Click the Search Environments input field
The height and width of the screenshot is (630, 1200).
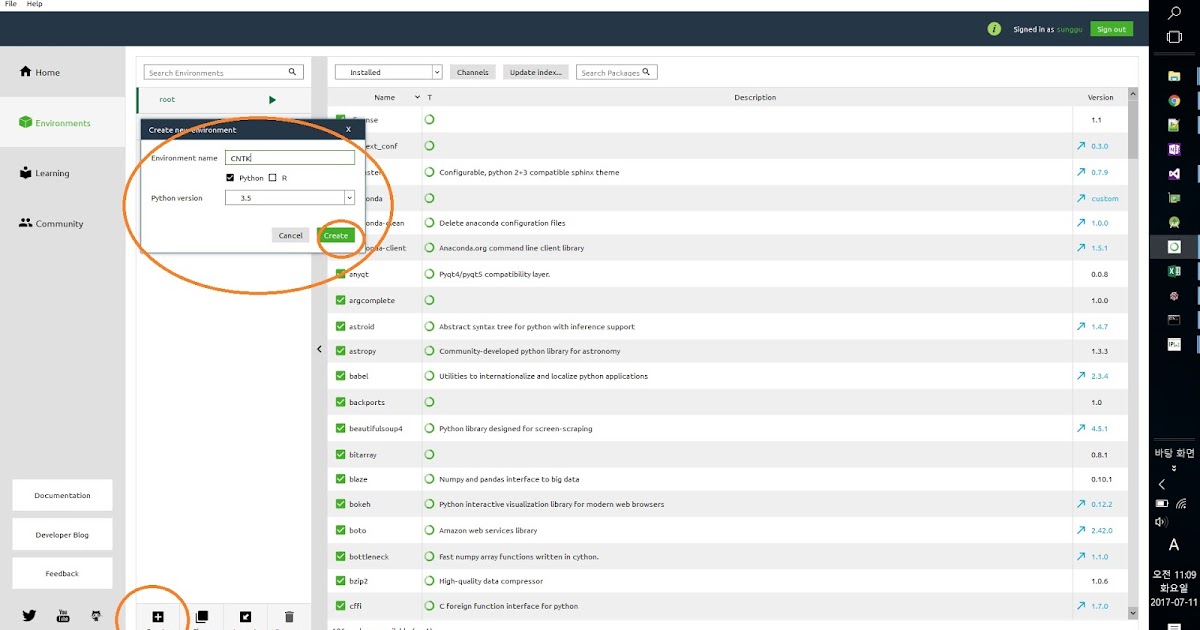tap(223, 72)
